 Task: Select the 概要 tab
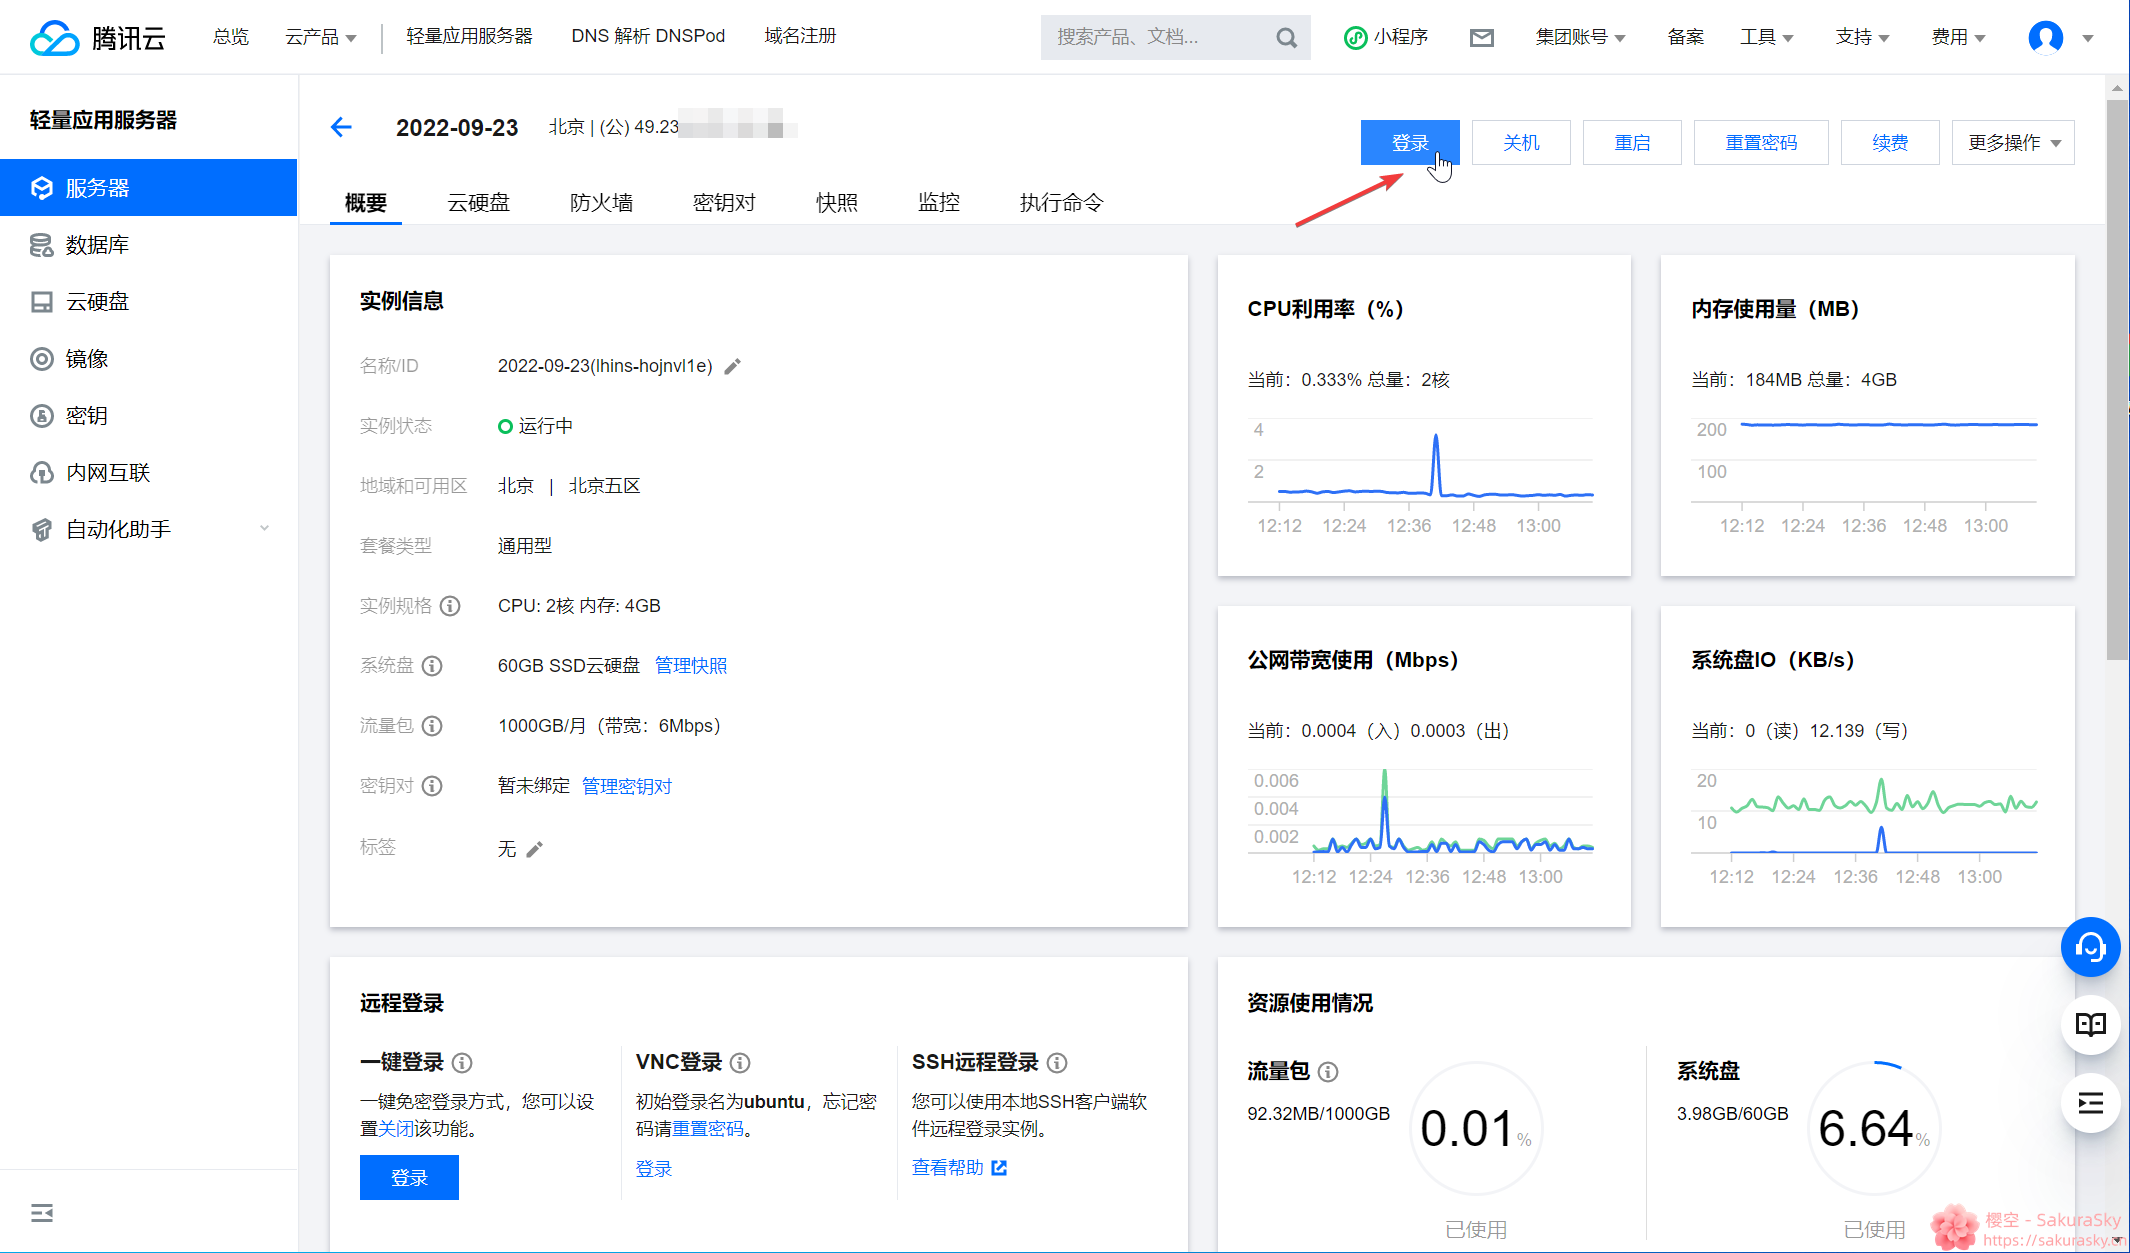[x=366, y=203]
